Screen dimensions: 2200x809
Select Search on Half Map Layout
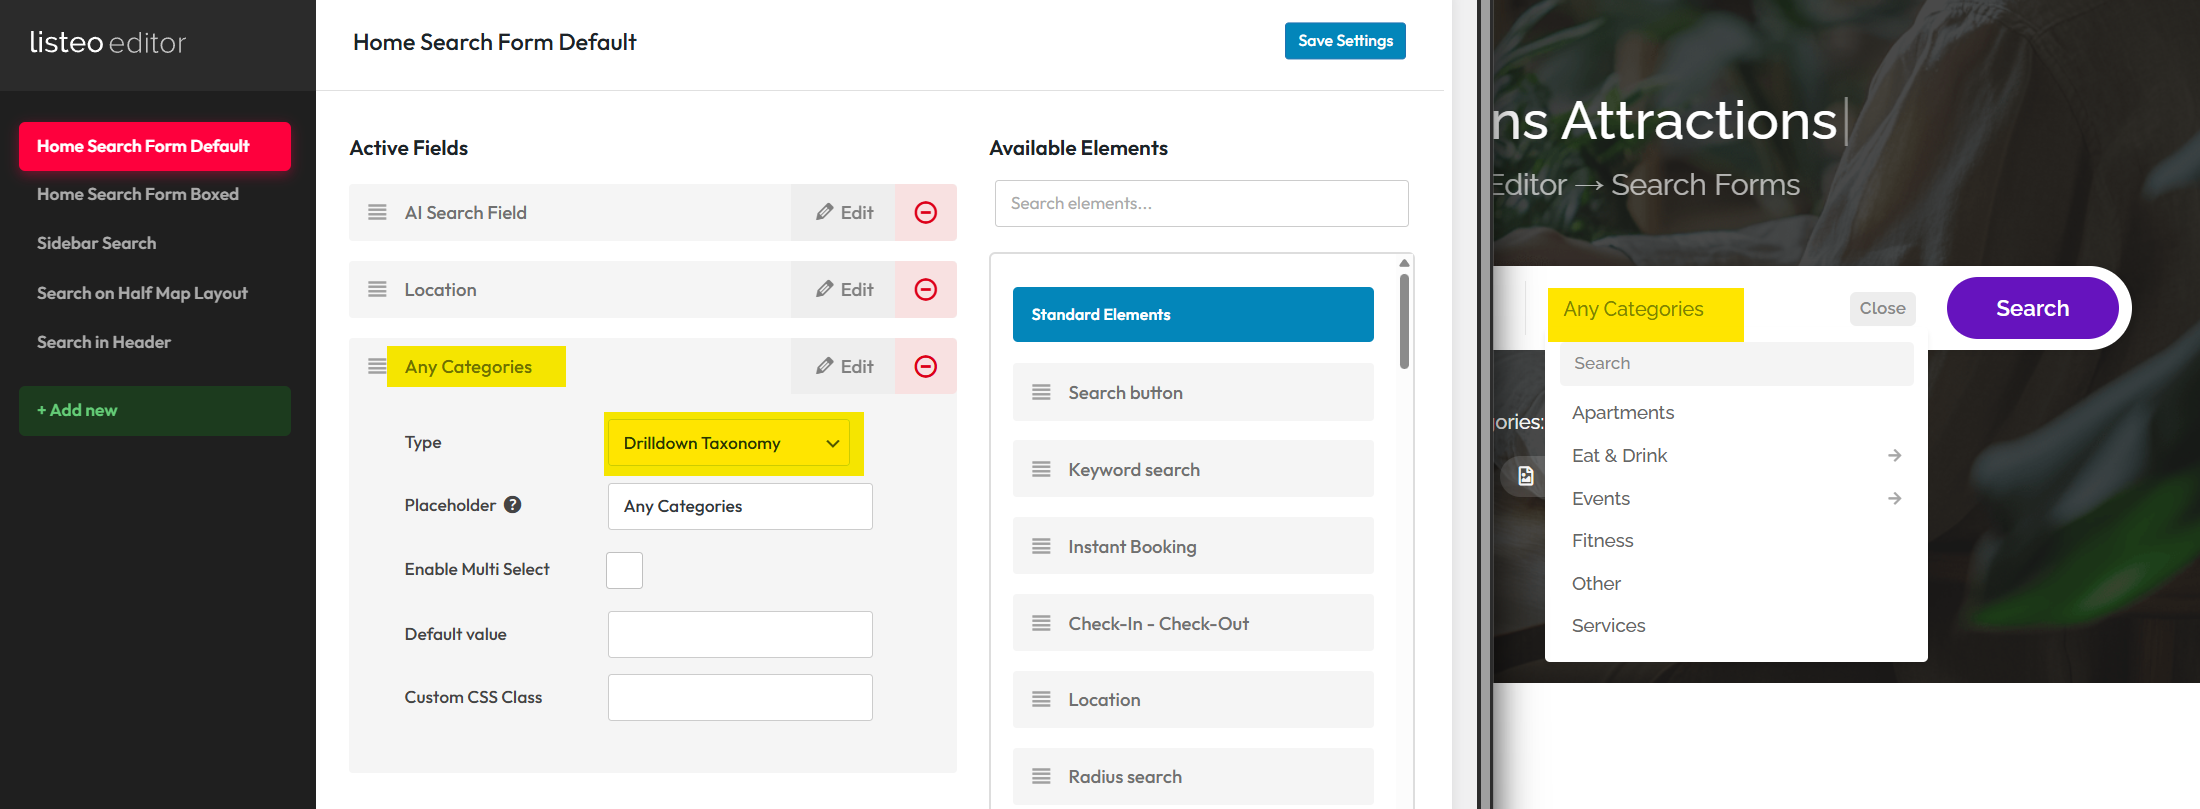pos(142,293)
